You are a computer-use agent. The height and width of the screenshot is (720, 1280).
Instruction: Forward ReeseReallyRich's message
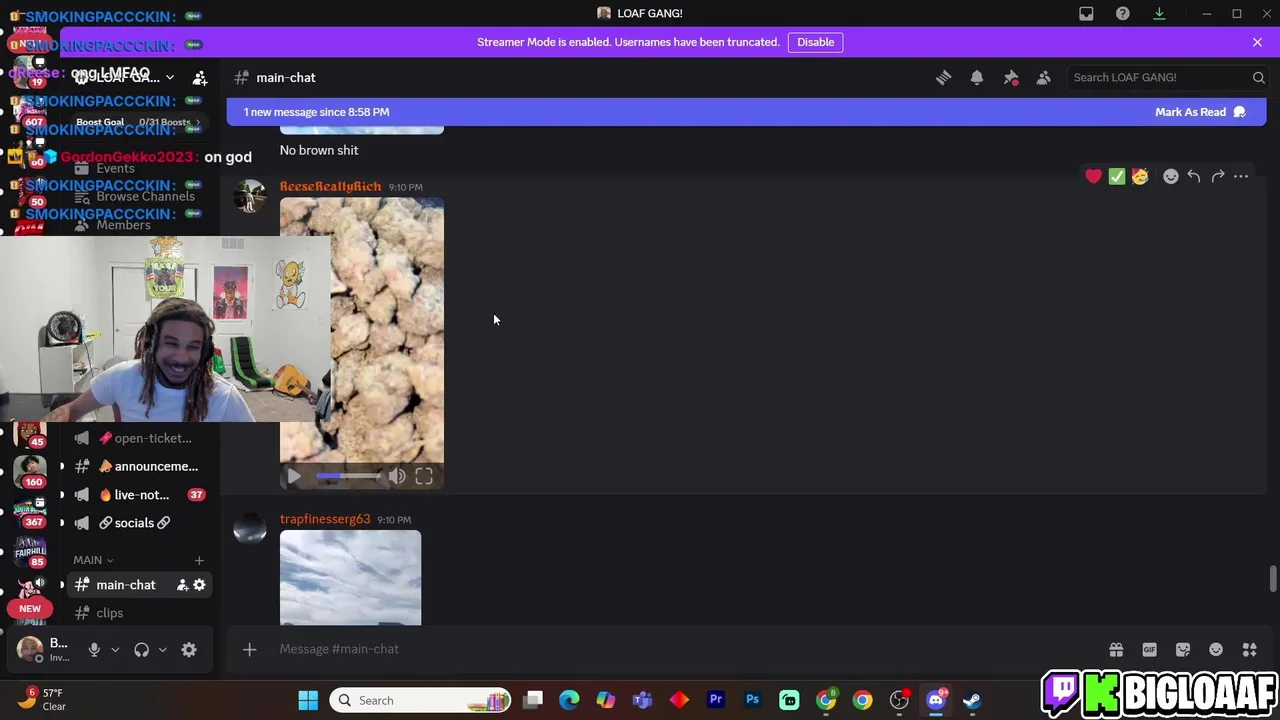coord(1218,177)
